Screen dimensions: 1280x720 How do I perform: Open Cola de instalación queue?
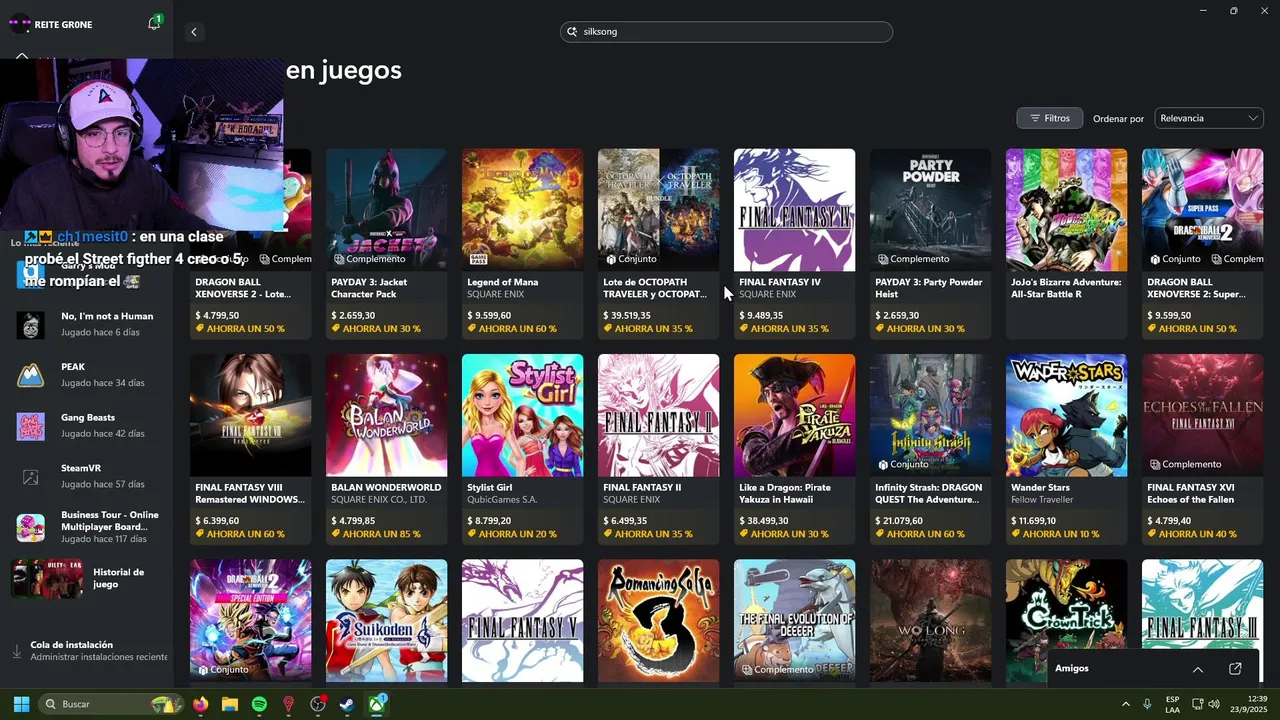tap(88, 651)
